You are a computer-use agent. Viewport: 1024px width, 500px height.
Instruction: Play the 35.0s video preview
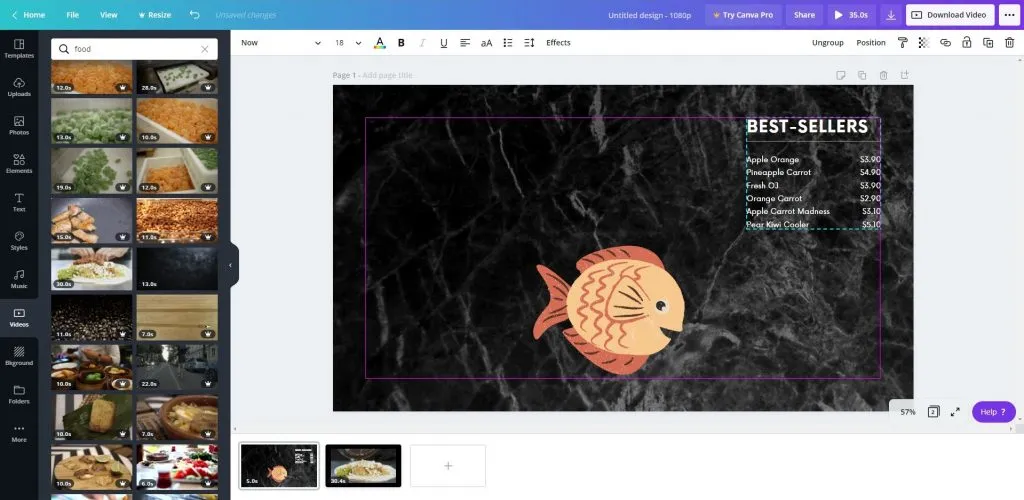(852, 14)
